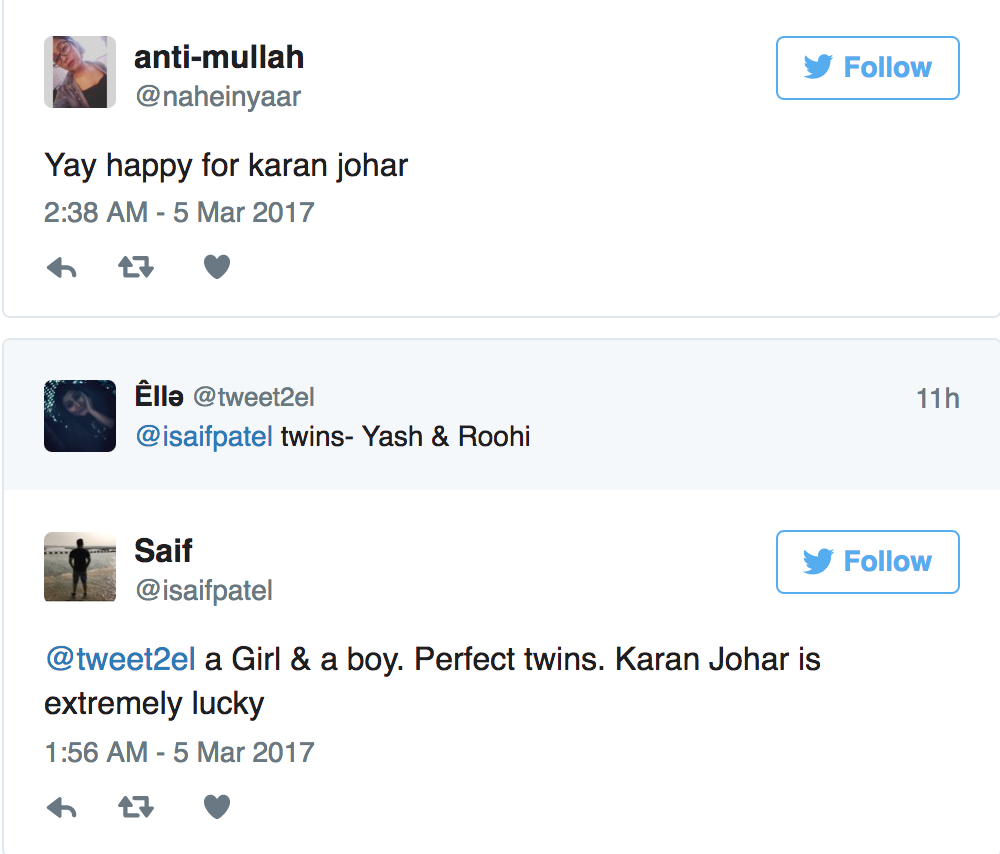Viewport: 1000px width, 854px height.
Task: Open Saif's profile avatar
Action: pos(80,566)
